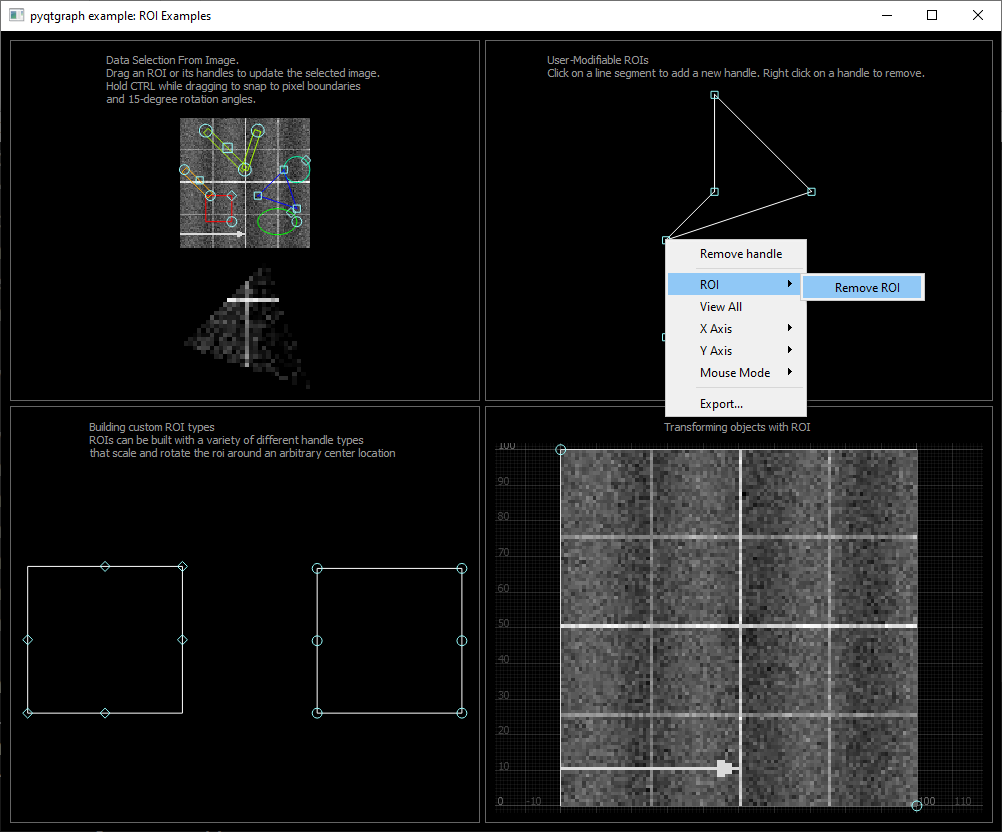Expand the ROI submenu
This screenshot has height=832, width=1002.
(x=709, y=284)
